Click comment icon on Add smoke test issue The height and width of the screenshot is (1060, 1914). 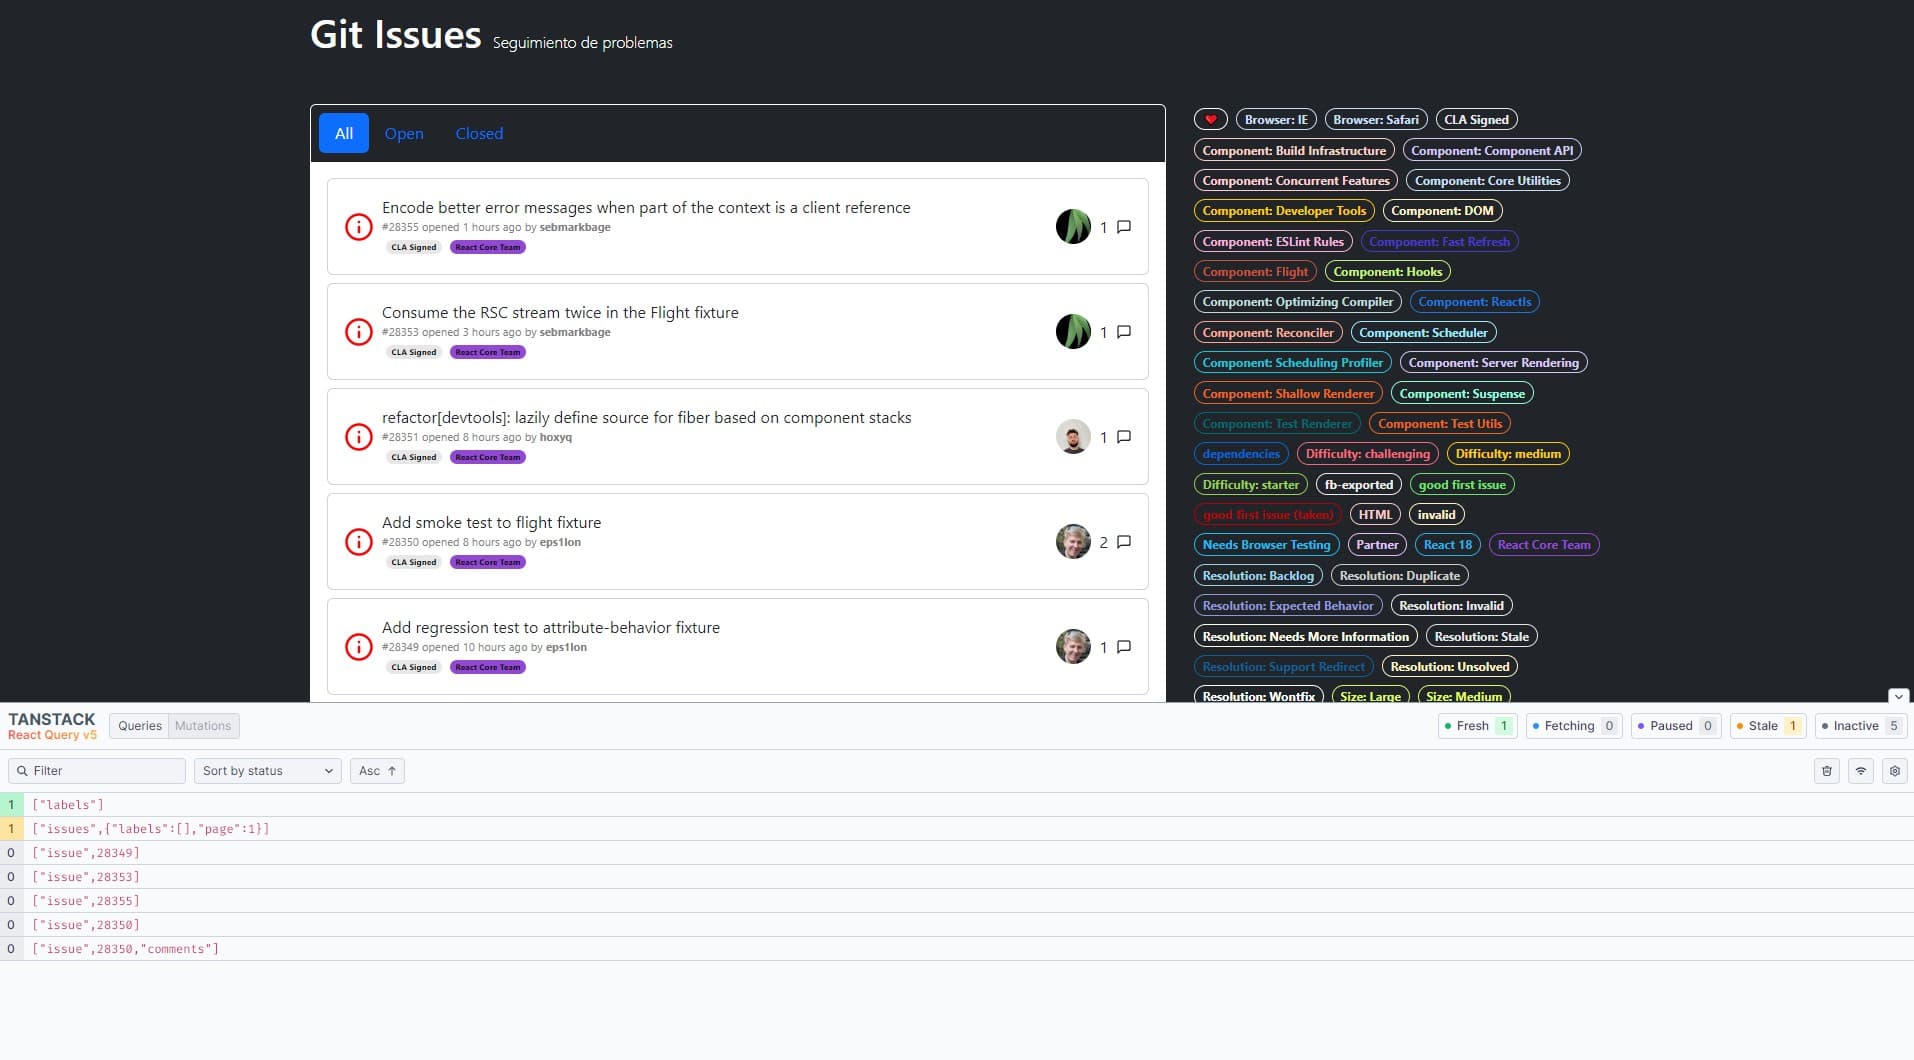coord(1124,542)
